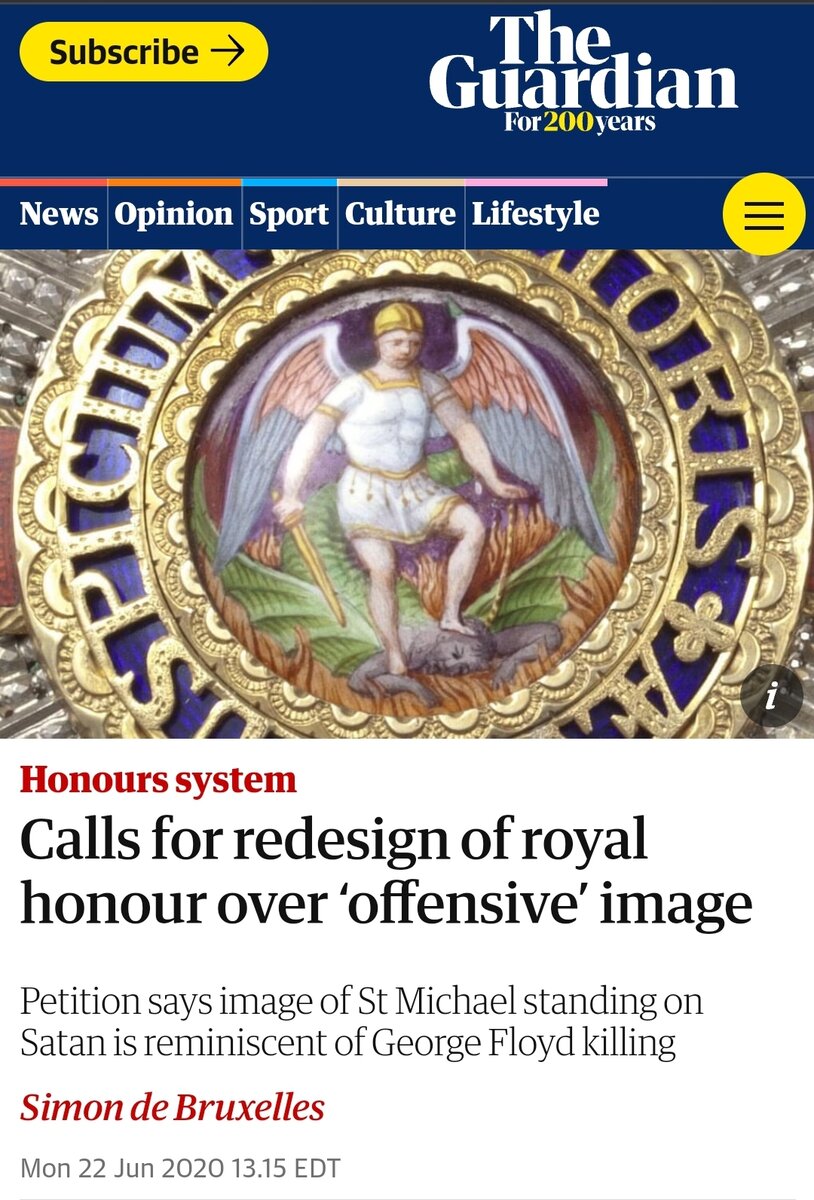Click the Subscribe button

(x=144, y=52)
